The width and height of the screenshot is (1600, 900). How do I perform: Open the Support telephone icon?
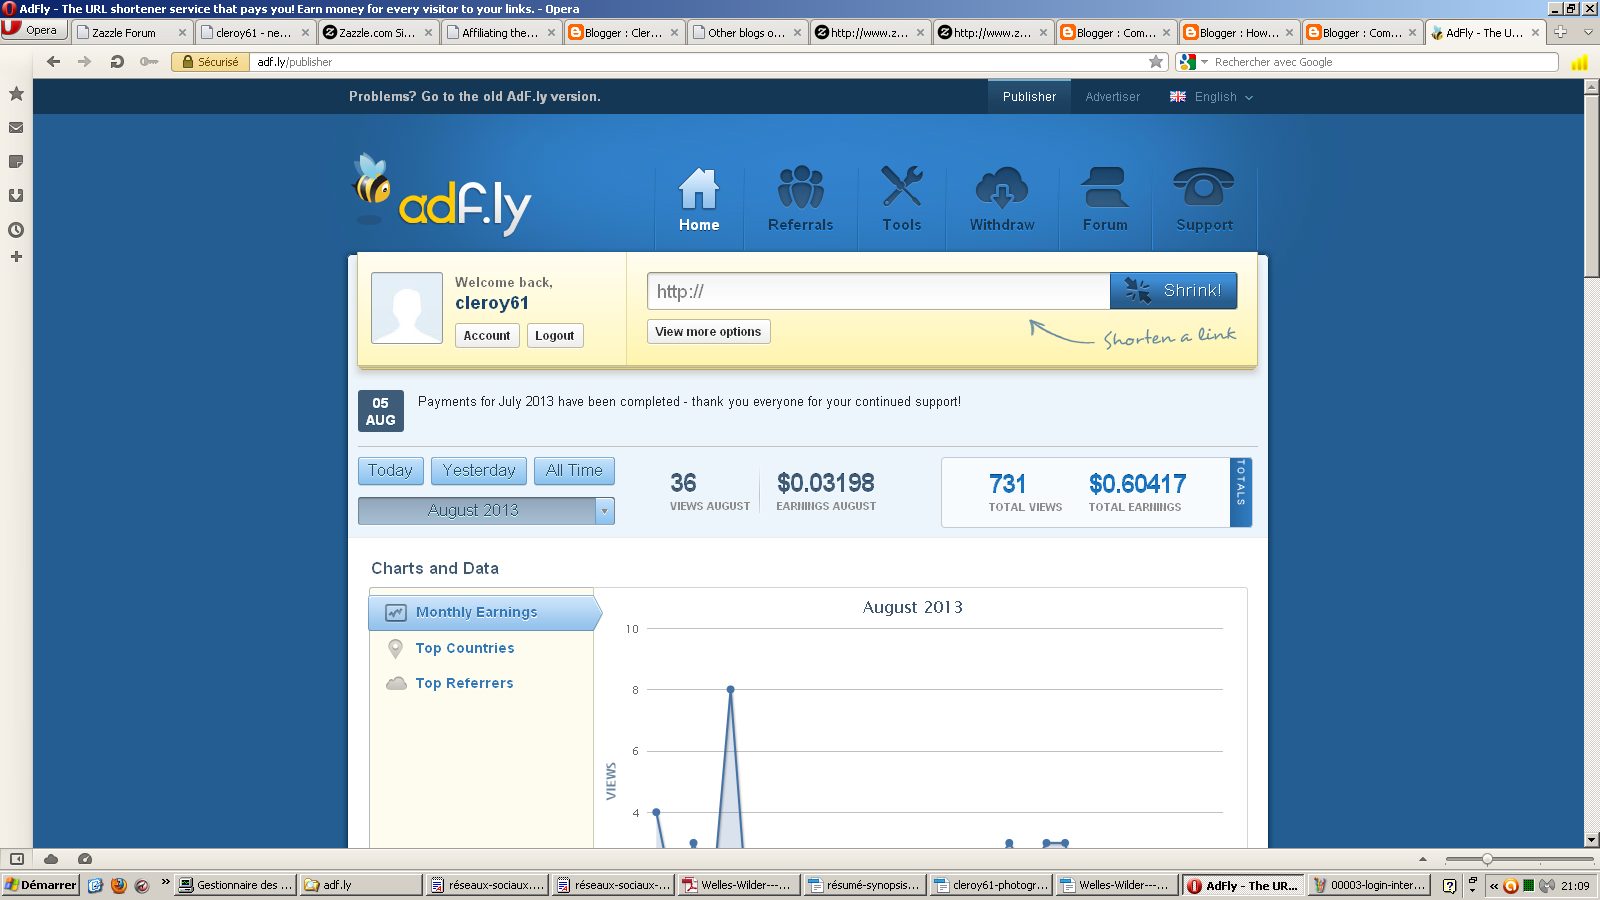(x=1204, y=187)
